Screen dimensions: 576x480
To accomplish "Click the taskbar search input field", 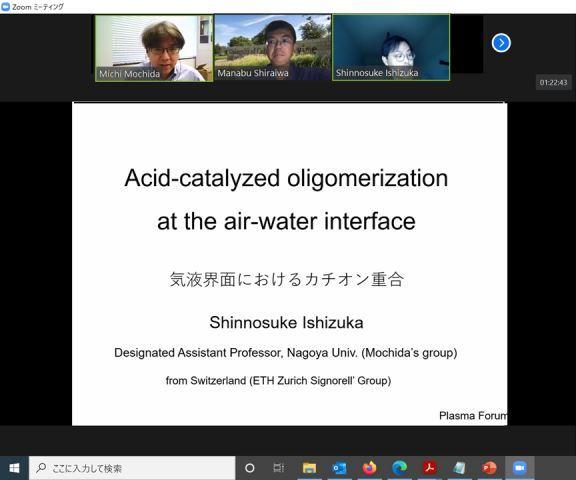I will (132, 468).
